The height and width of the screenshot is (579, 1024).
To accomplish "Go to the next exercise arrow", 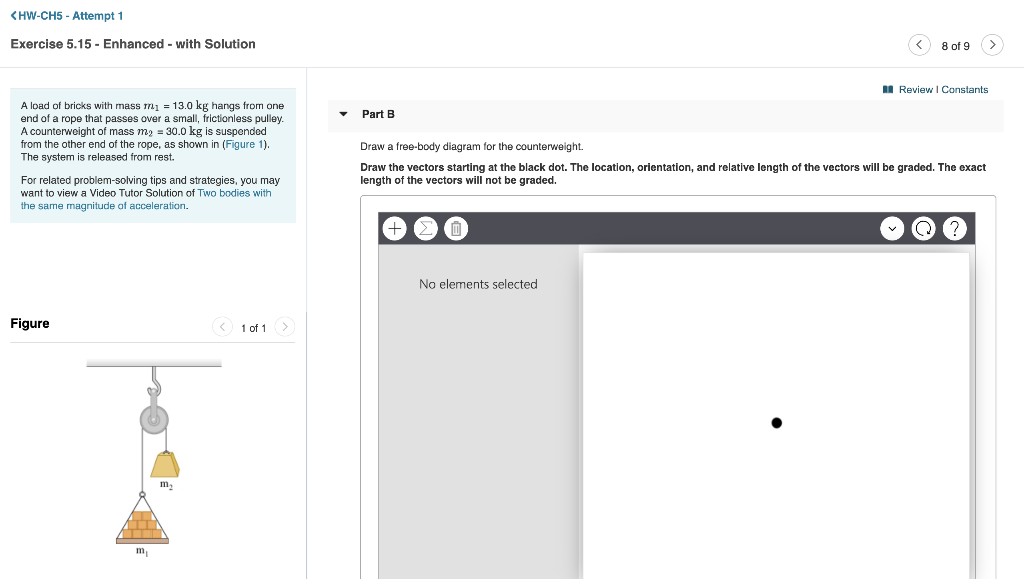I will click(x=992, y=45).
